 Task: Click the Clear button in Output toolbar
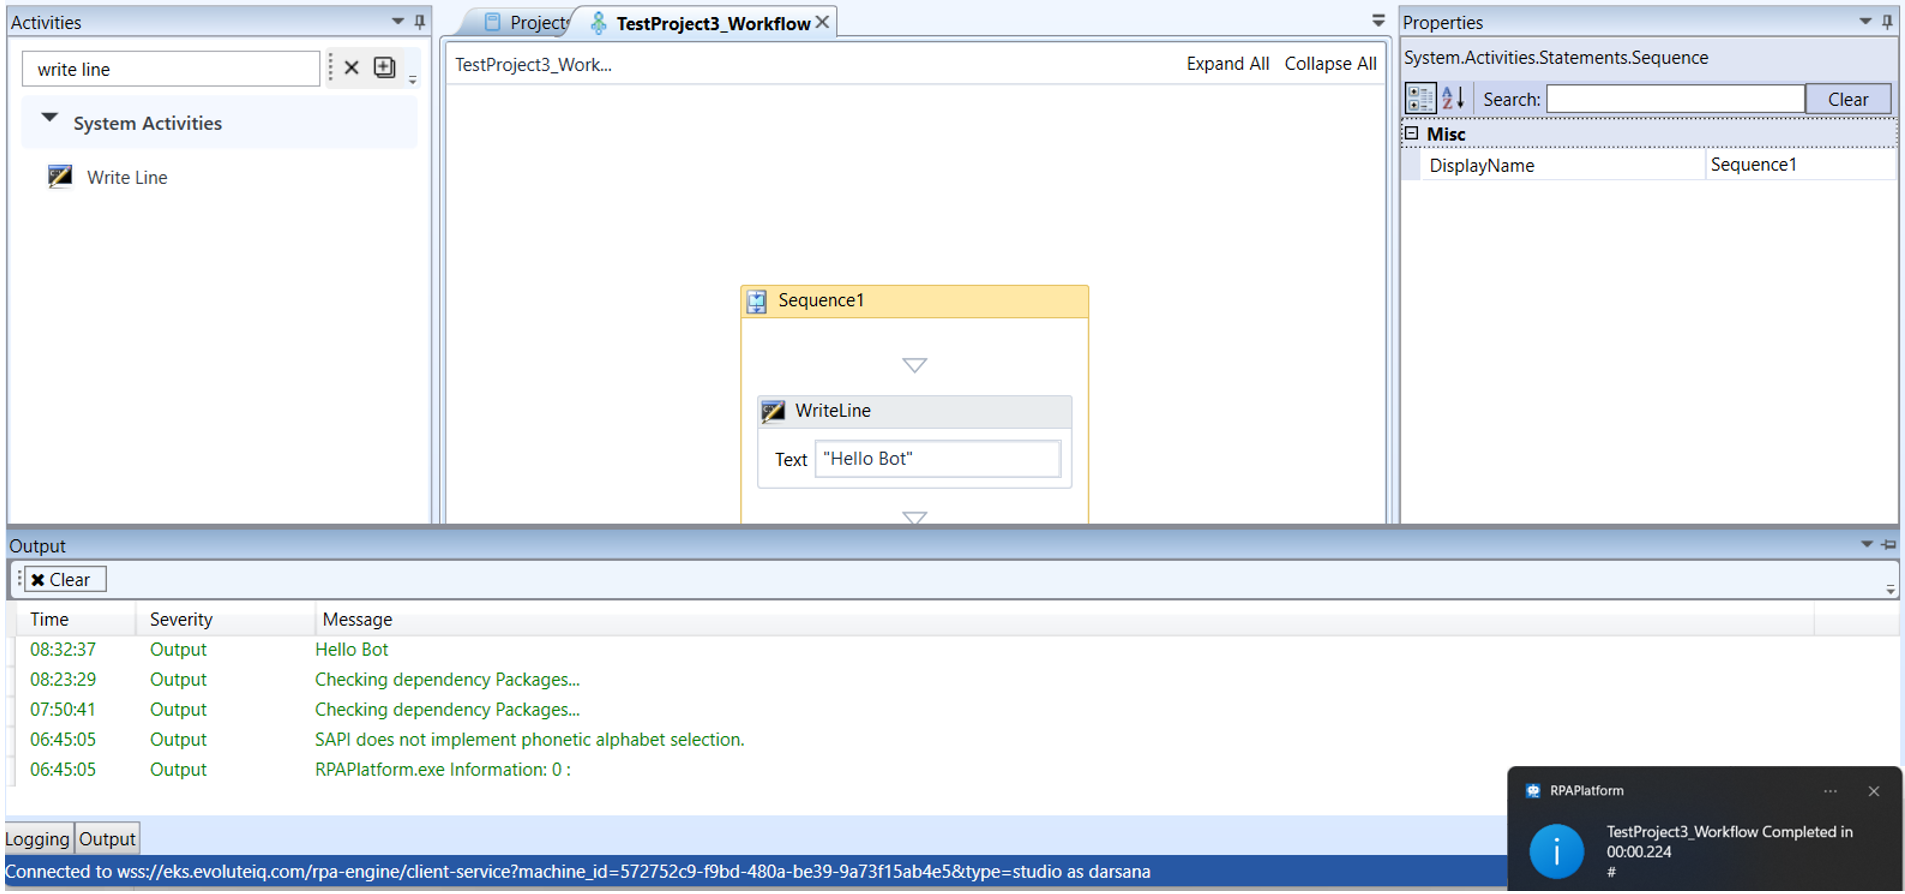click(x=65, y=580)
